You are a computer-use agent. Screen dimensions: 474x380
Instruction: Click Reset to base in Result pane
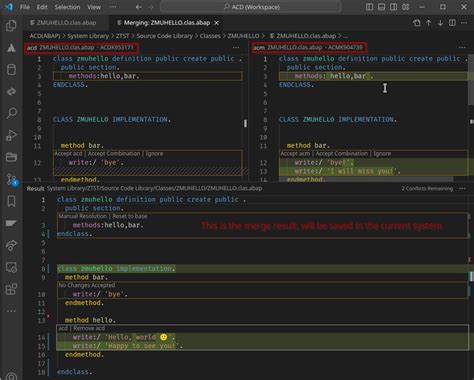click(130, 216)
